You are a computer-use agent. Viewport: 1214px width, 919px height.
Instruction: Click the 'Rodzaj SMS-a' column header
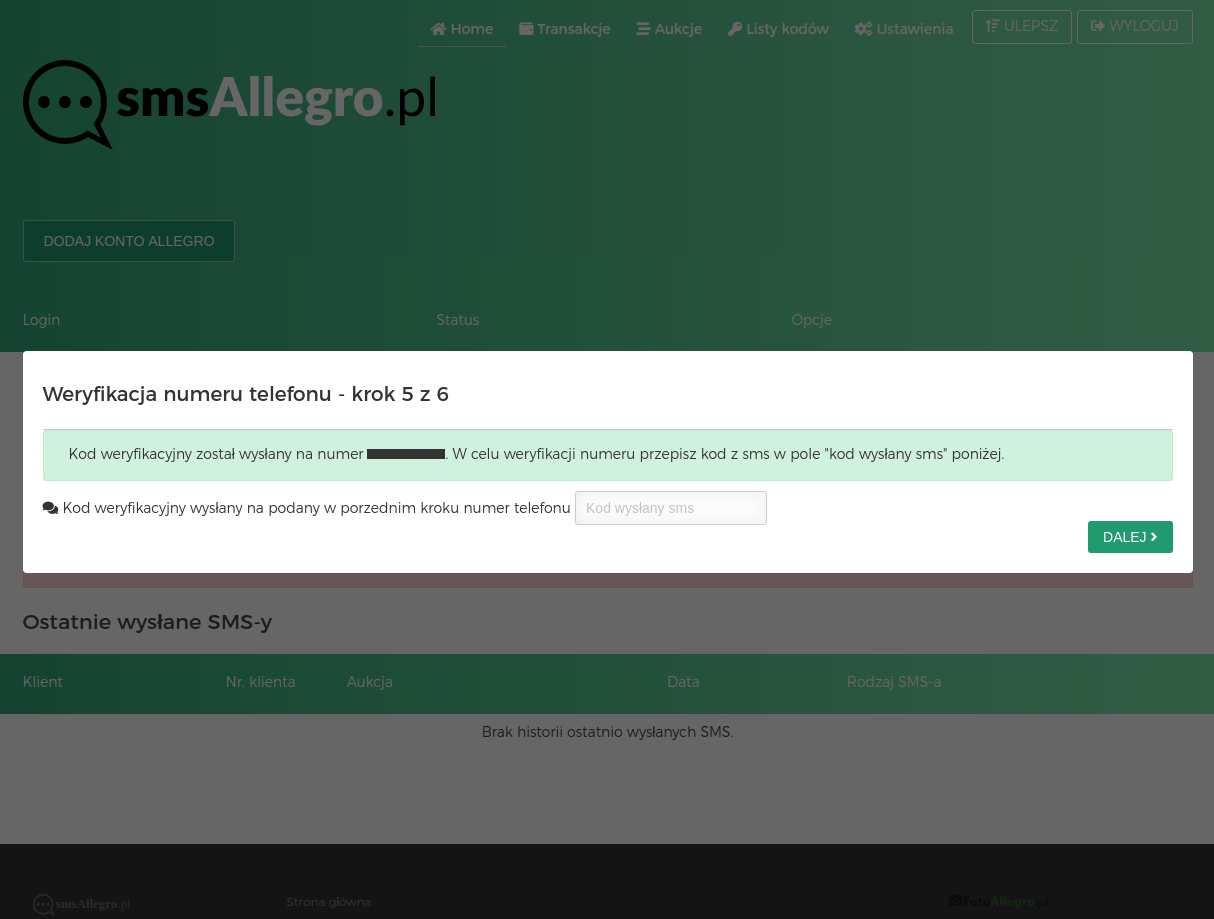[x=894, y=682]
